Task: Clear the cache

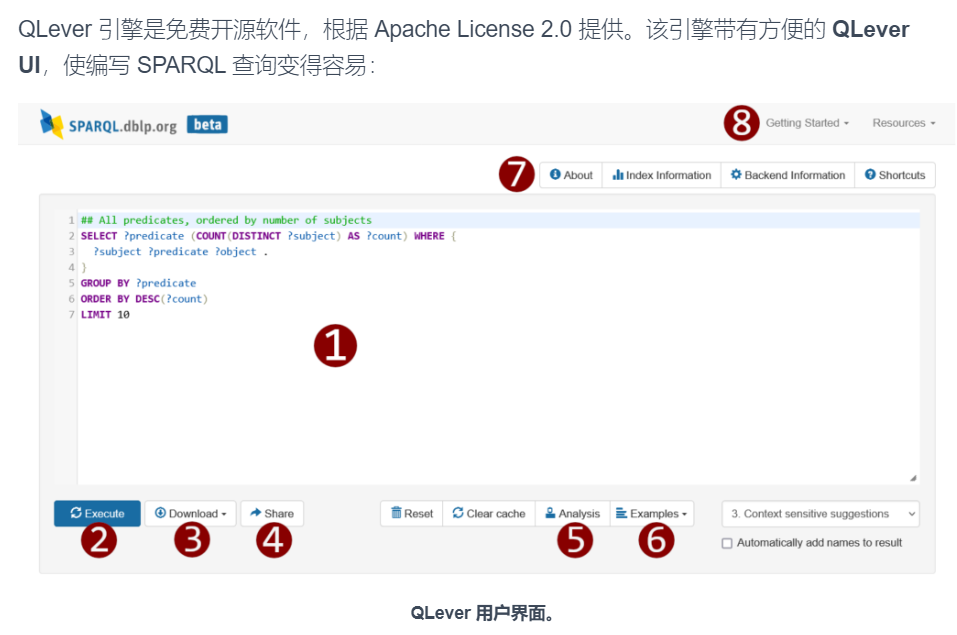Action: coord(489,513)
